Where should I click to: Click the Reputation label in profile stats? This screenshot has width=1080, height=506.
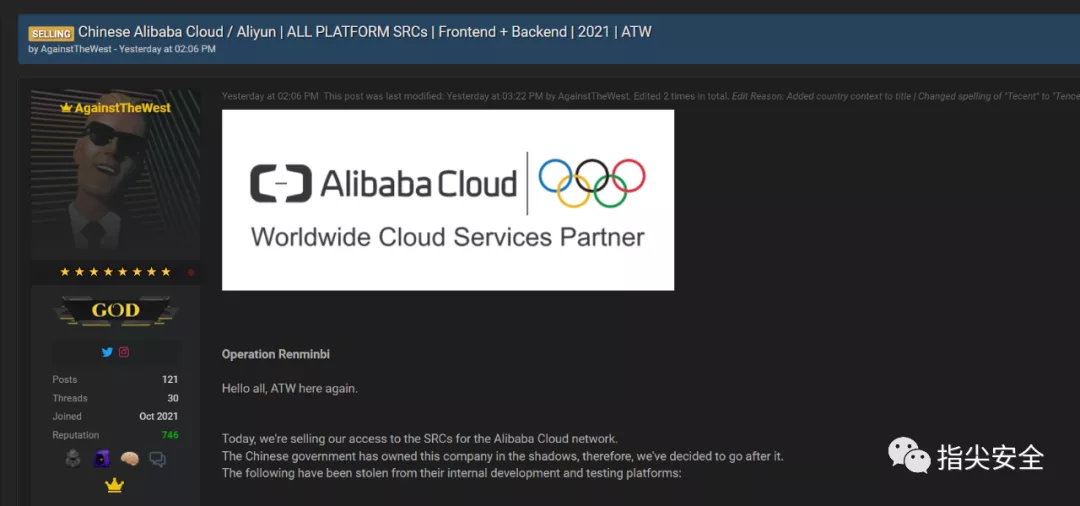click(76, 435)
